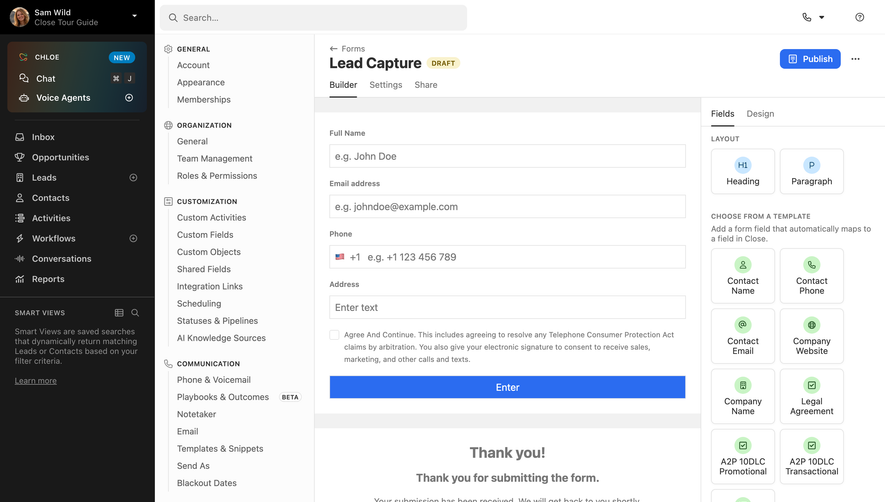Open AI Knowledge Sources settings
Screen dimensions: 885x502
tap(221, 338)
